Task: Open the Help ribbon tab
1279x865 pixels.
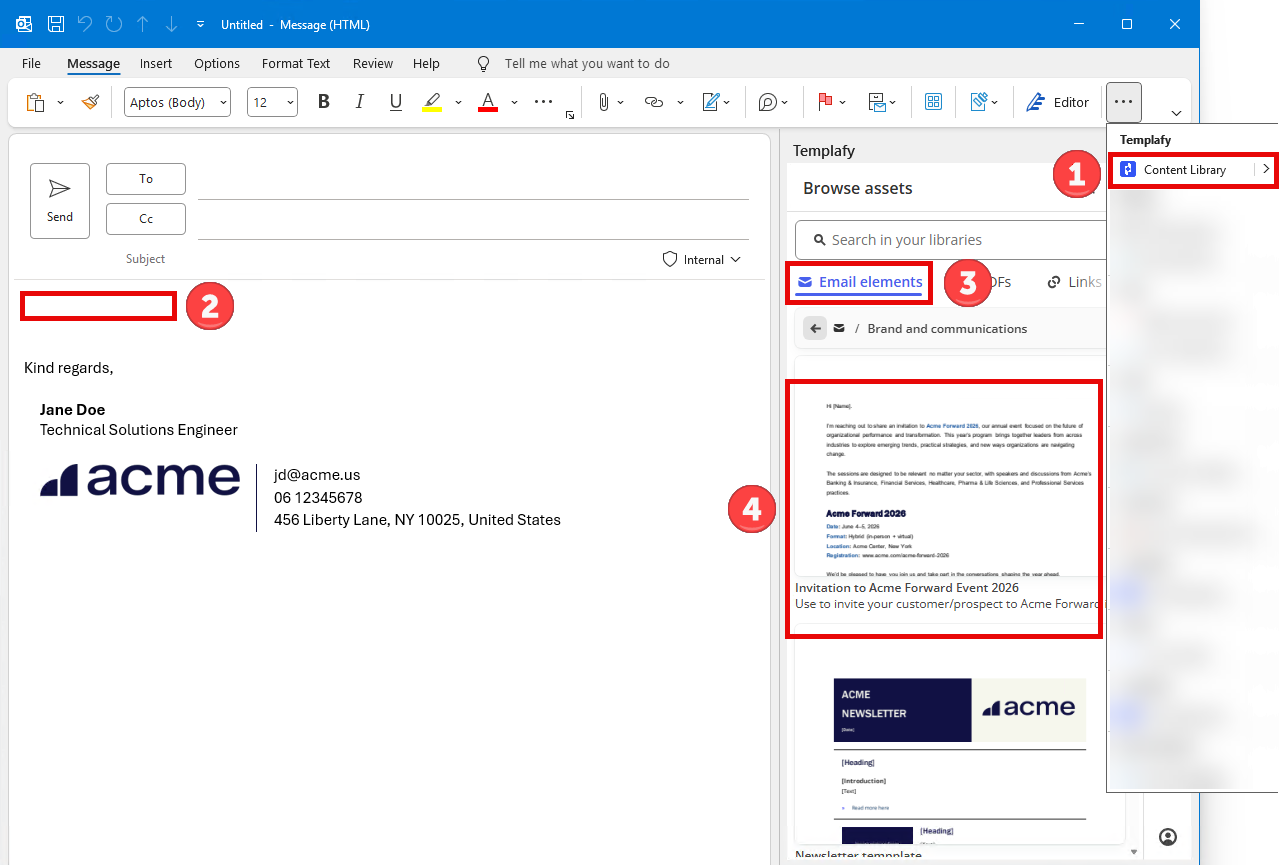Action: 426,63
